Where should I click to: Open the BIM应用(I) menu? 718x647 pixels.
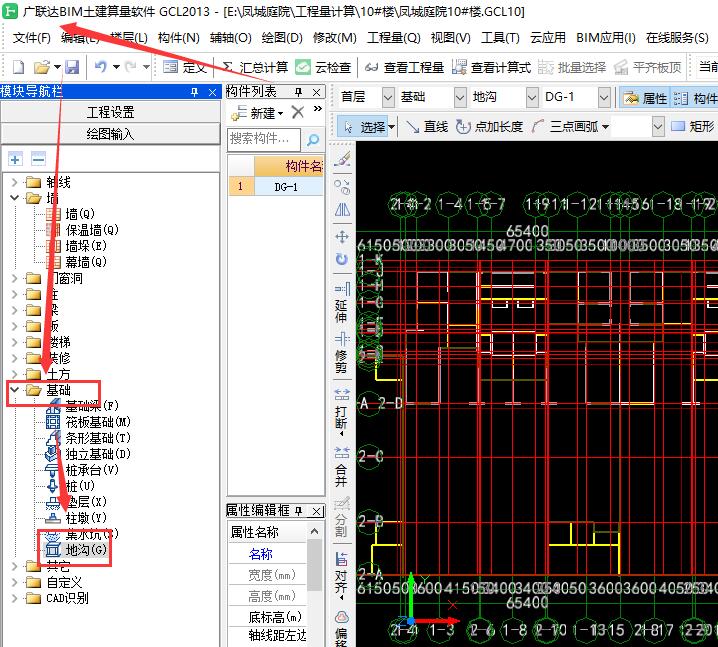605,38
